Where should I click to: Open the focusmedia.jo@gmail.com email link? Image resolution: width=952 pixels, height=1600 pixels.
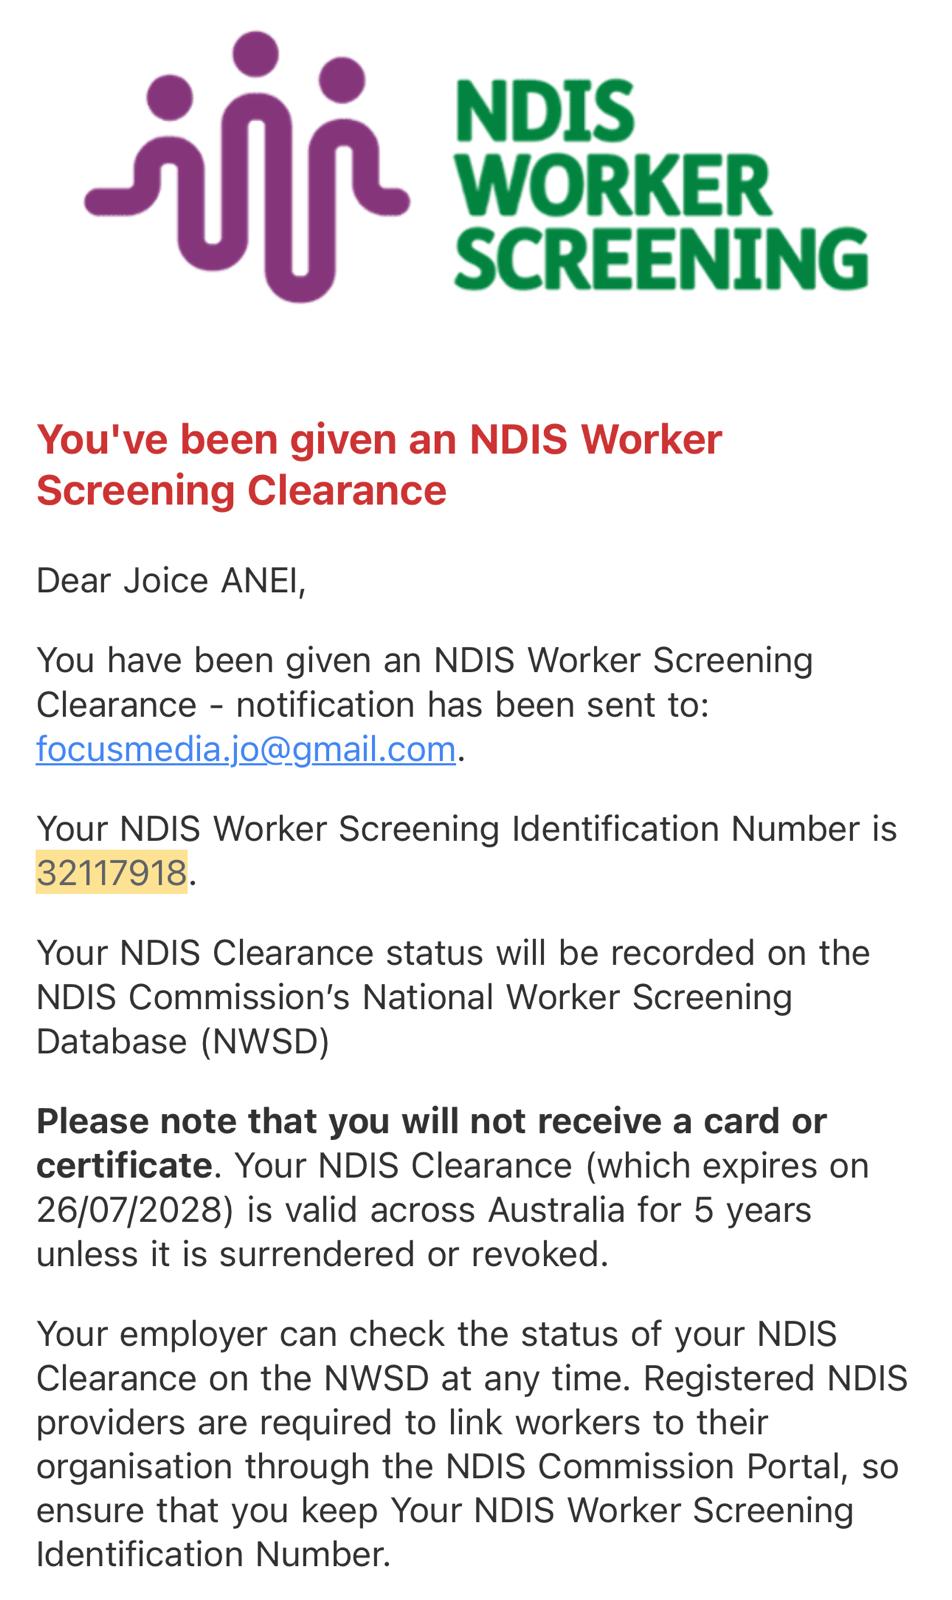(246, 749)
